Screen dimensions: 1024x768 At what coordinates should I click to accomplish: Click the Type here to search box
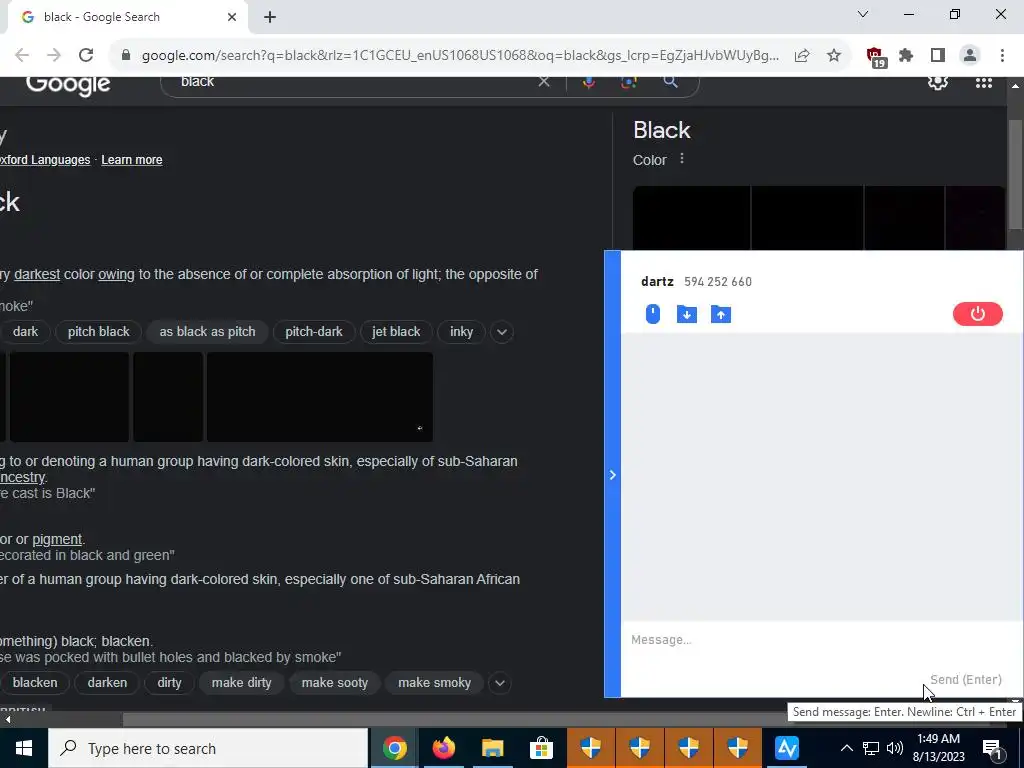point(208,748)
